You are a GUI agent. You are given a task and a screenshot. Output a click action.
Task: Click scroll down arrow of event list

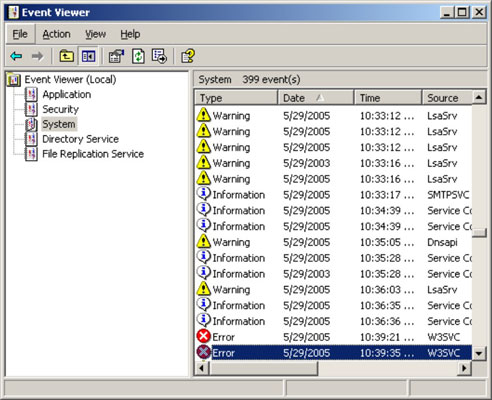point(479,353)
